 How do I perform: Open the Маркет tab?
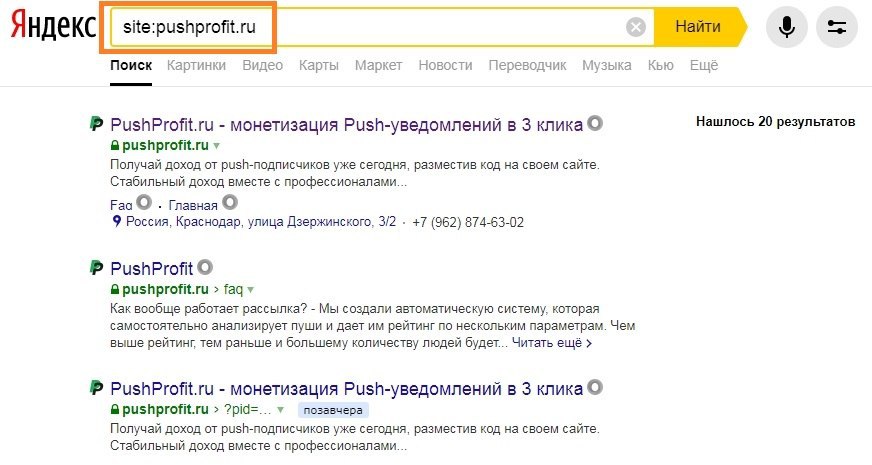[x=379, y=65]
